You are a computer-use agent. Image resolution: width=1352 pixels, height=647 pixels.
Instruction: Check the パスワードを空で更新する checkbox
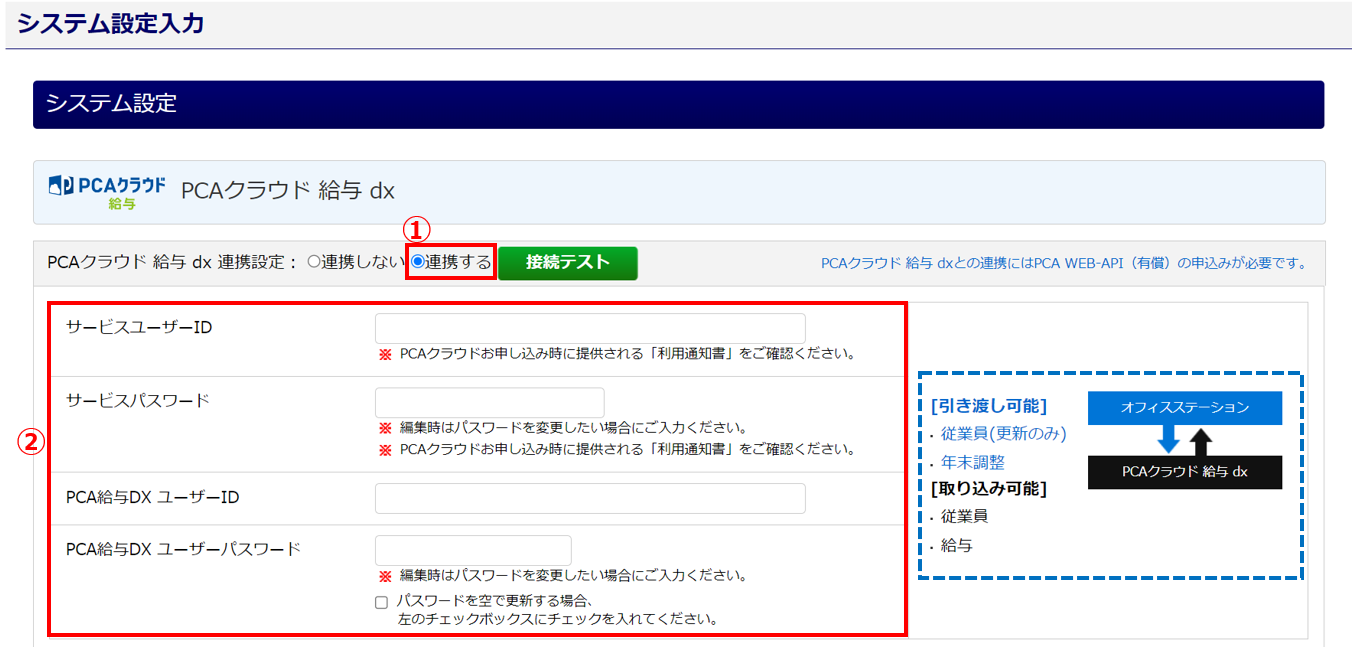click(x=381, y=602)
